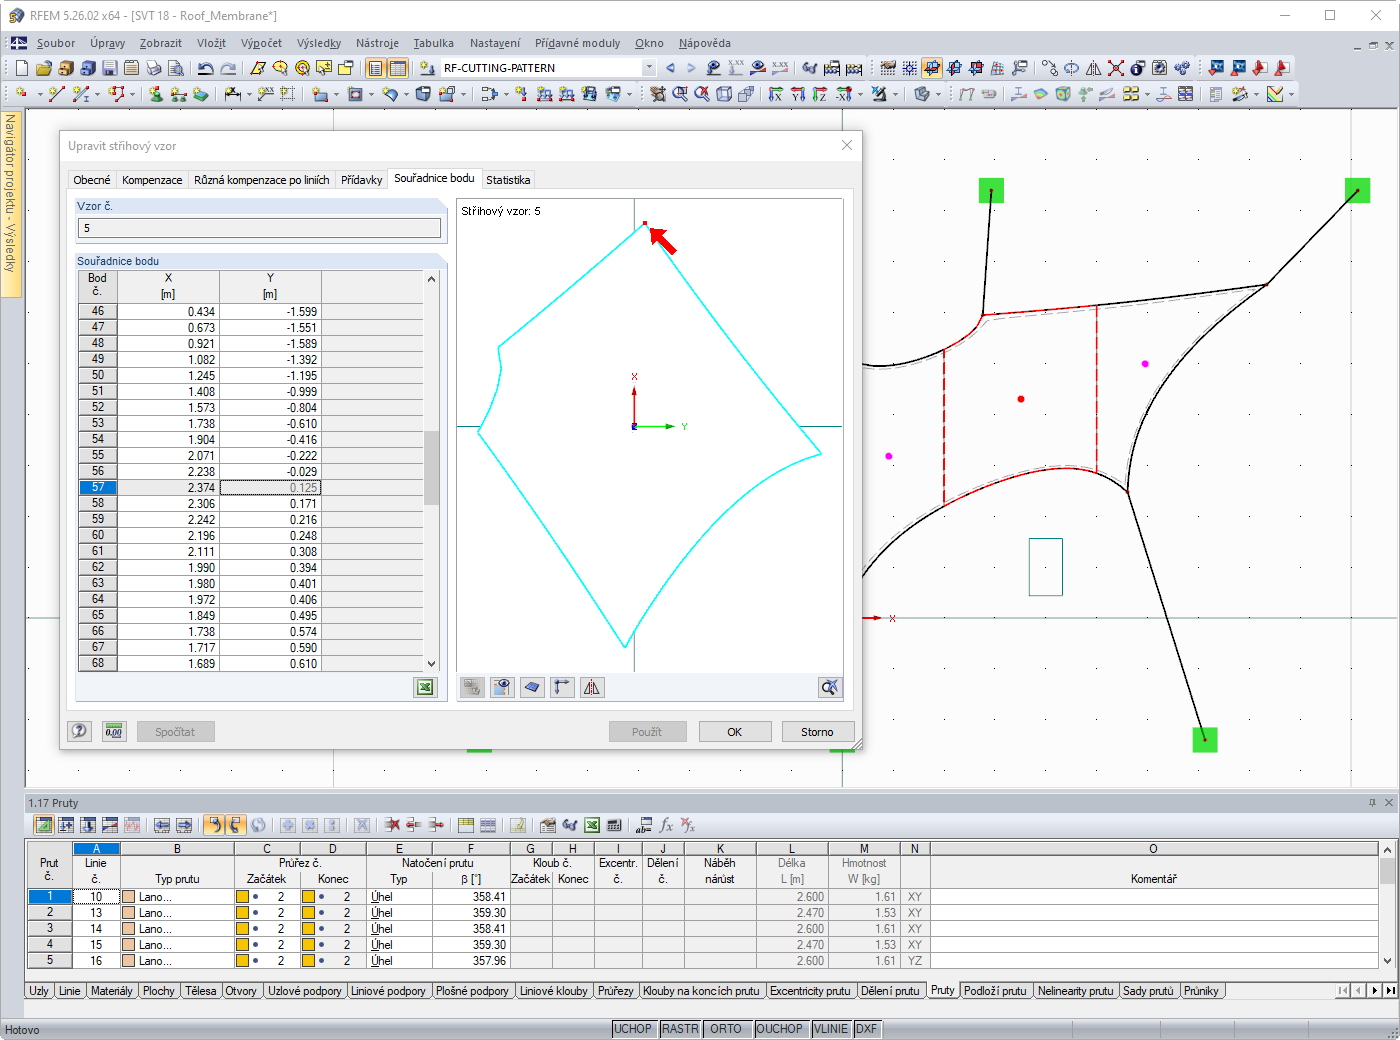Click the OK button in the dialog
Viewport: 1400px width, 1040px height.
734,731
